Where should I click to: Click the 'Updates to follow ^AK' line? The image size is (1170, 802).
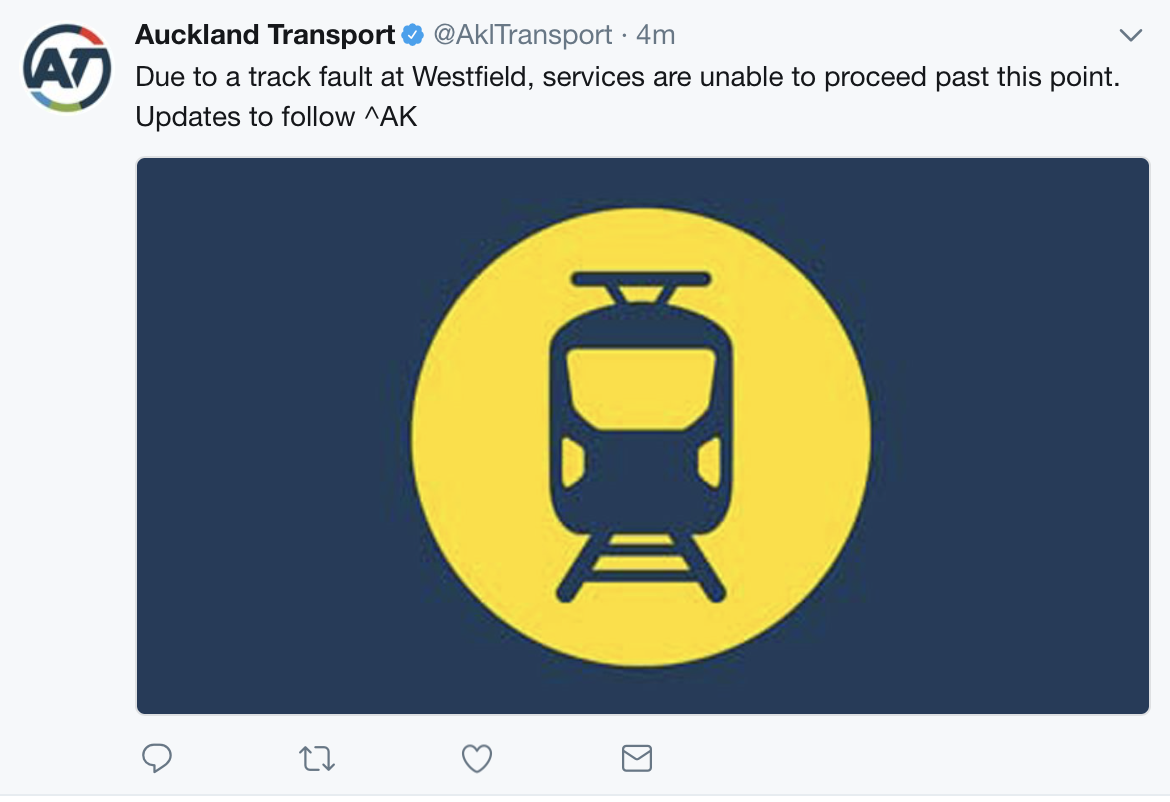[x=276, y=116]
